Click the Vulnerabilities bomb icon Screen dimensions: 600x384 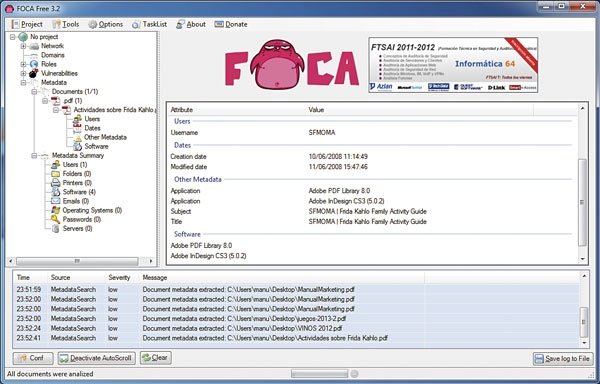(x=34, y=73)
